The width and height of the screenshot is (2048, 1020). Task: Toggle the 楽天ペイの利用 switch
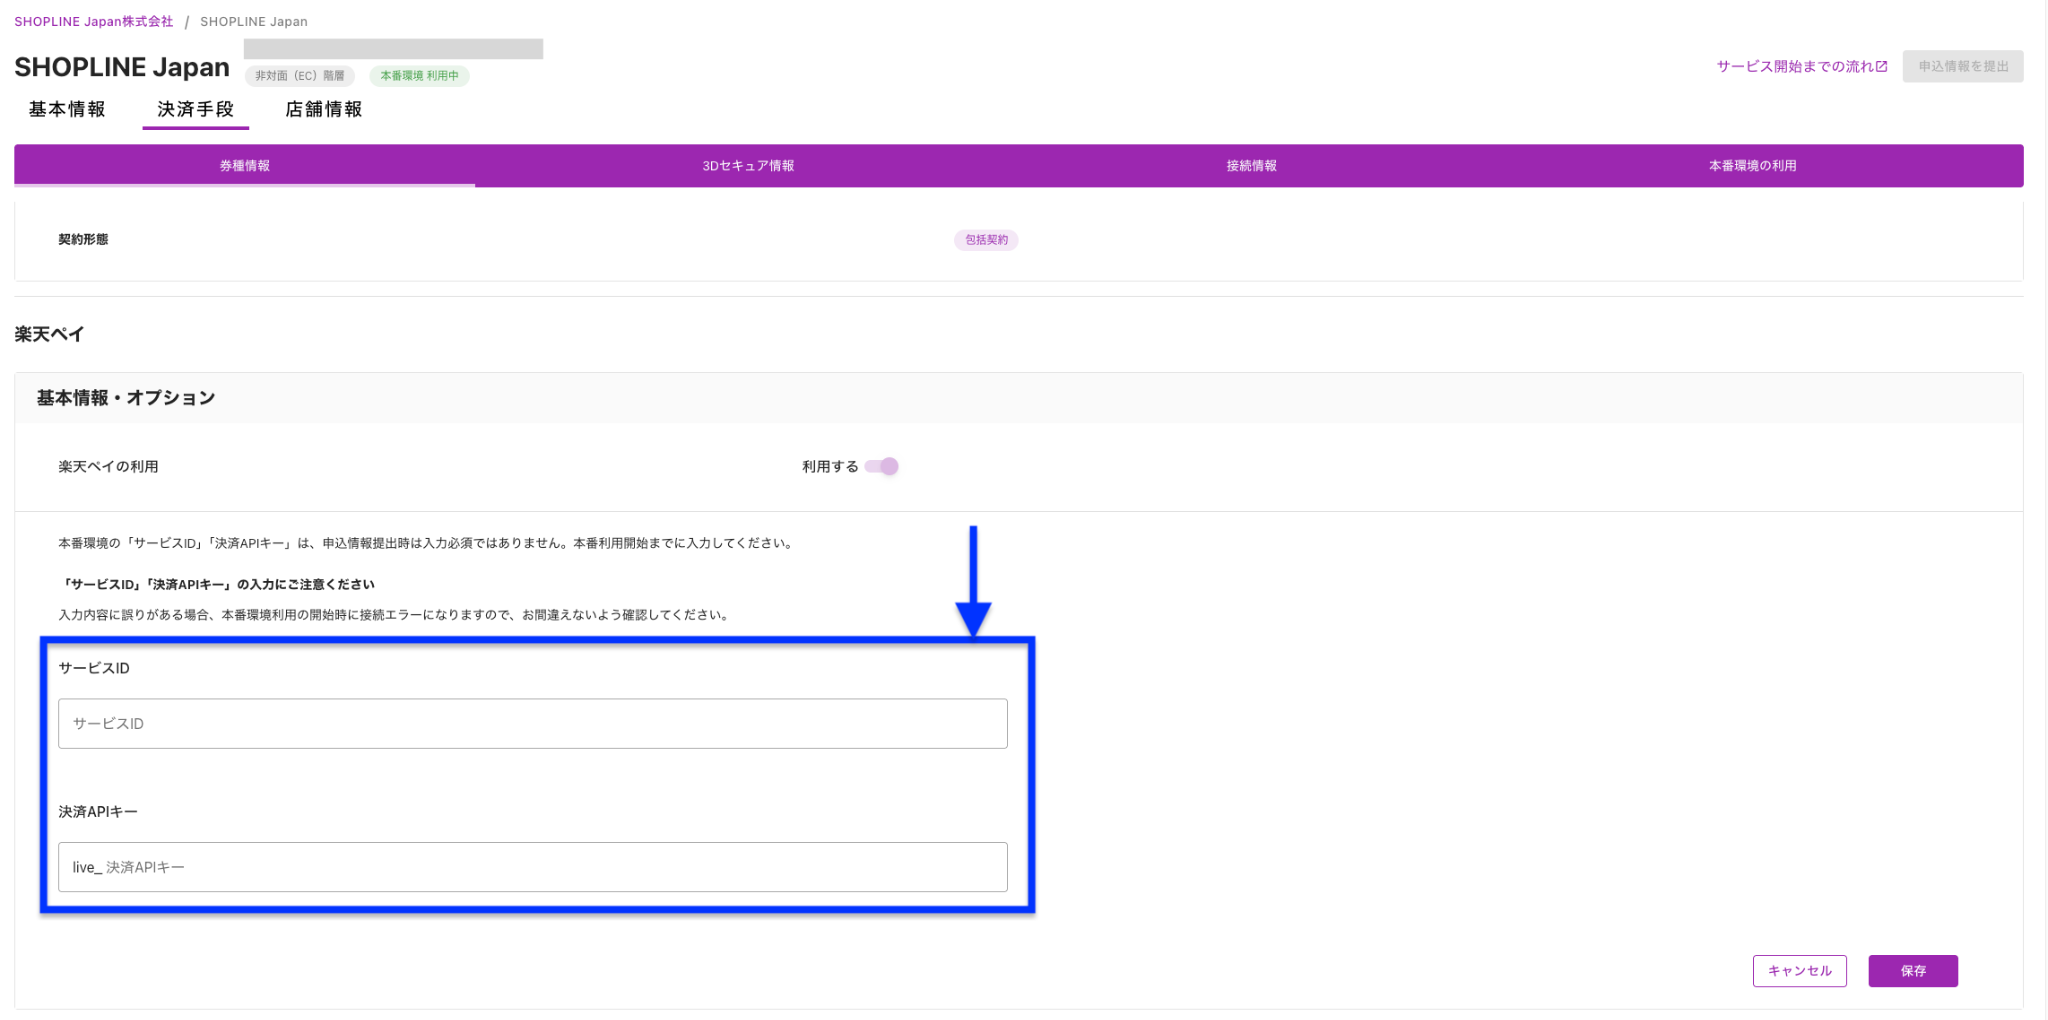pyautogui.click(x=882, y=466)
